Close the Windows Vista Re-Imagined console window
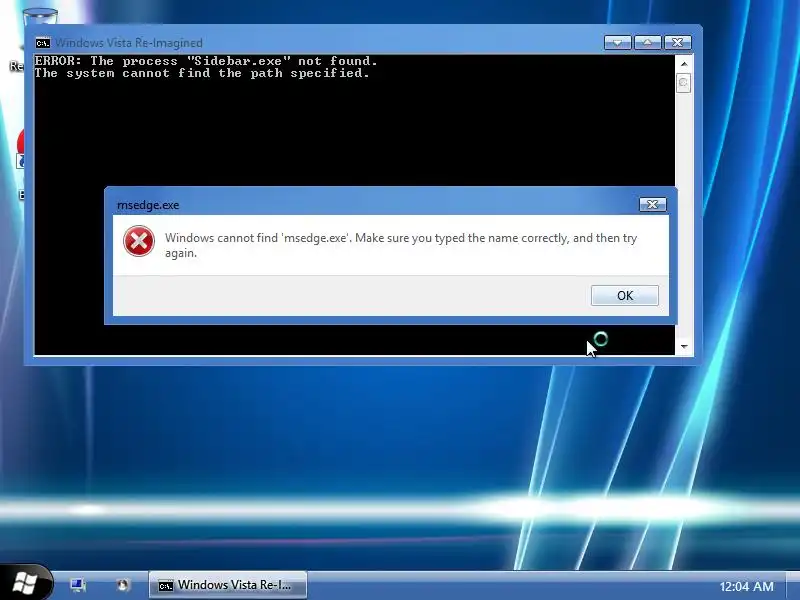 pyautogui.click(x=678, y=42)
